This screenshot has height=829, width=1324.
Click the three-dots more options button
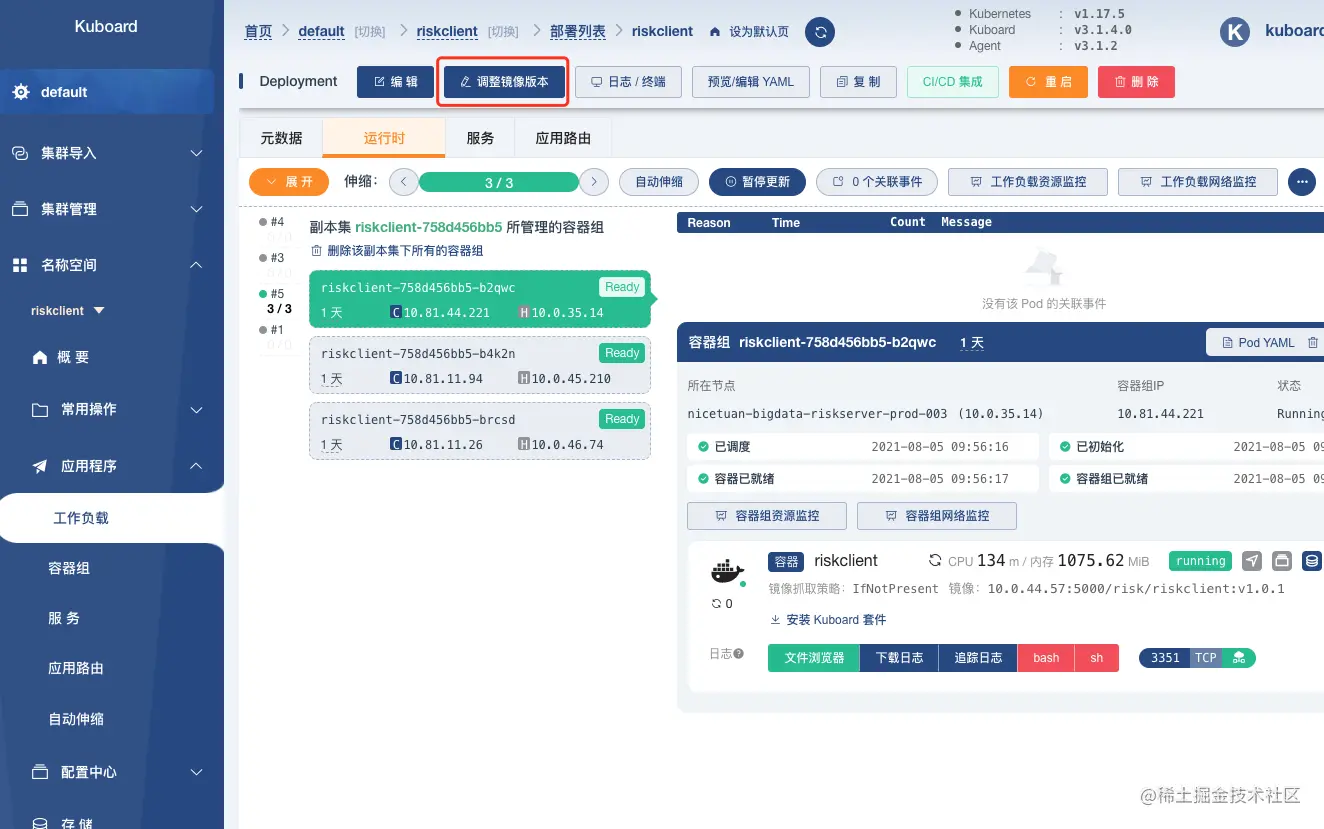(x=1301, y=182)
